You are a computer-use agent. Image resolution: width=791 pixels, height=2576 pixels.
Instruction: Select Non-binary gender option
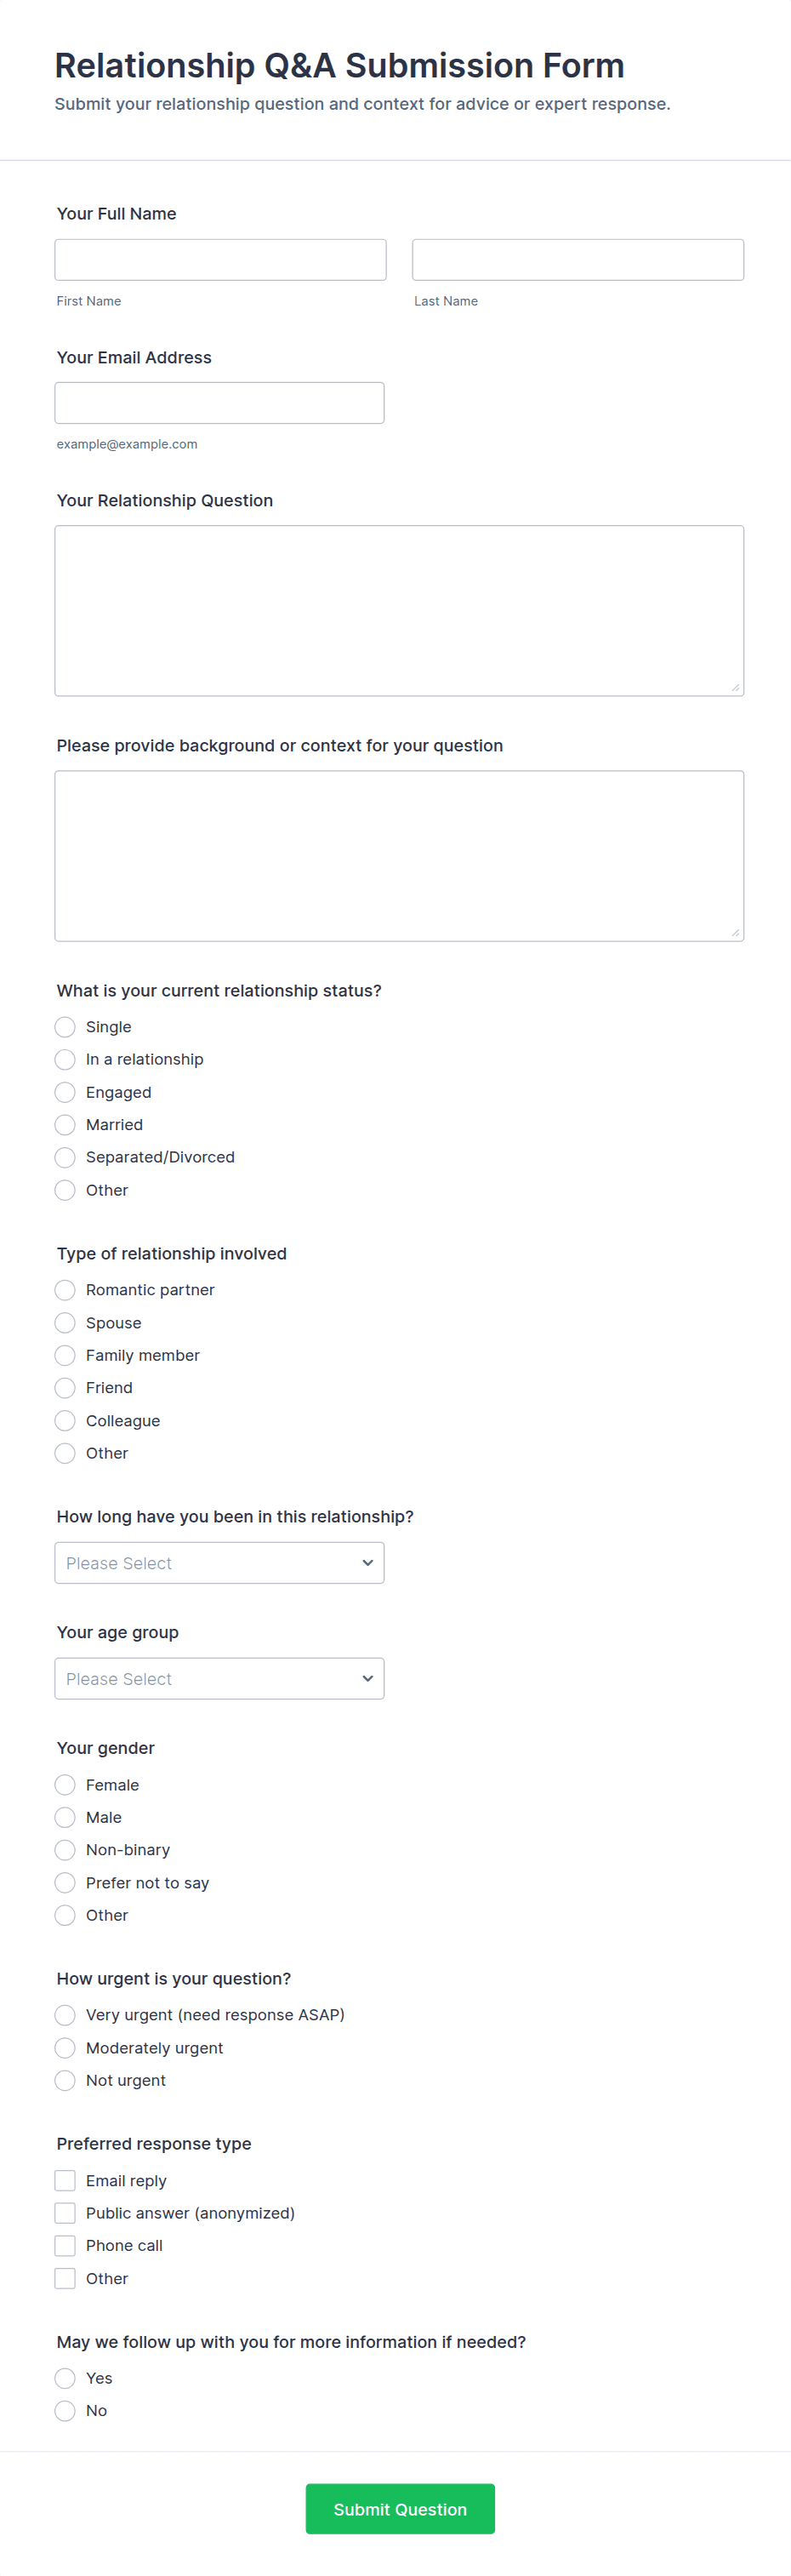[65, 1850]
